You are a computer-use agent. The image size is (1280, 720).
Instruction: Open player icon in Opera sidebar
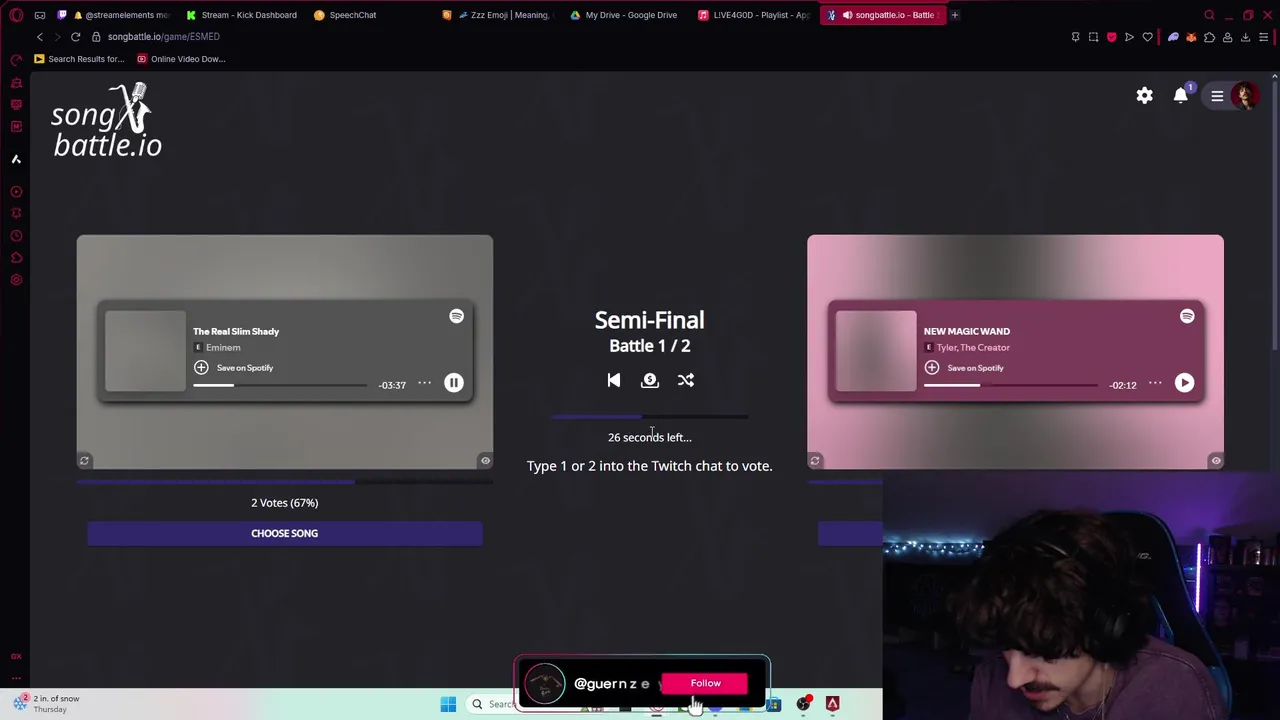tap(16, 192)
